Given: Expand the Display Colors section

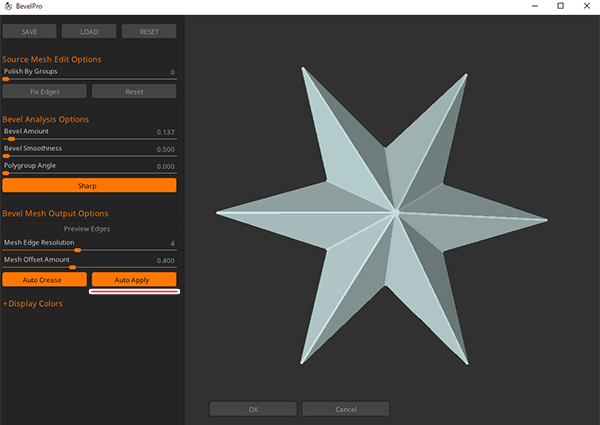Looking at the screenshot, I should tap(33, 303).
